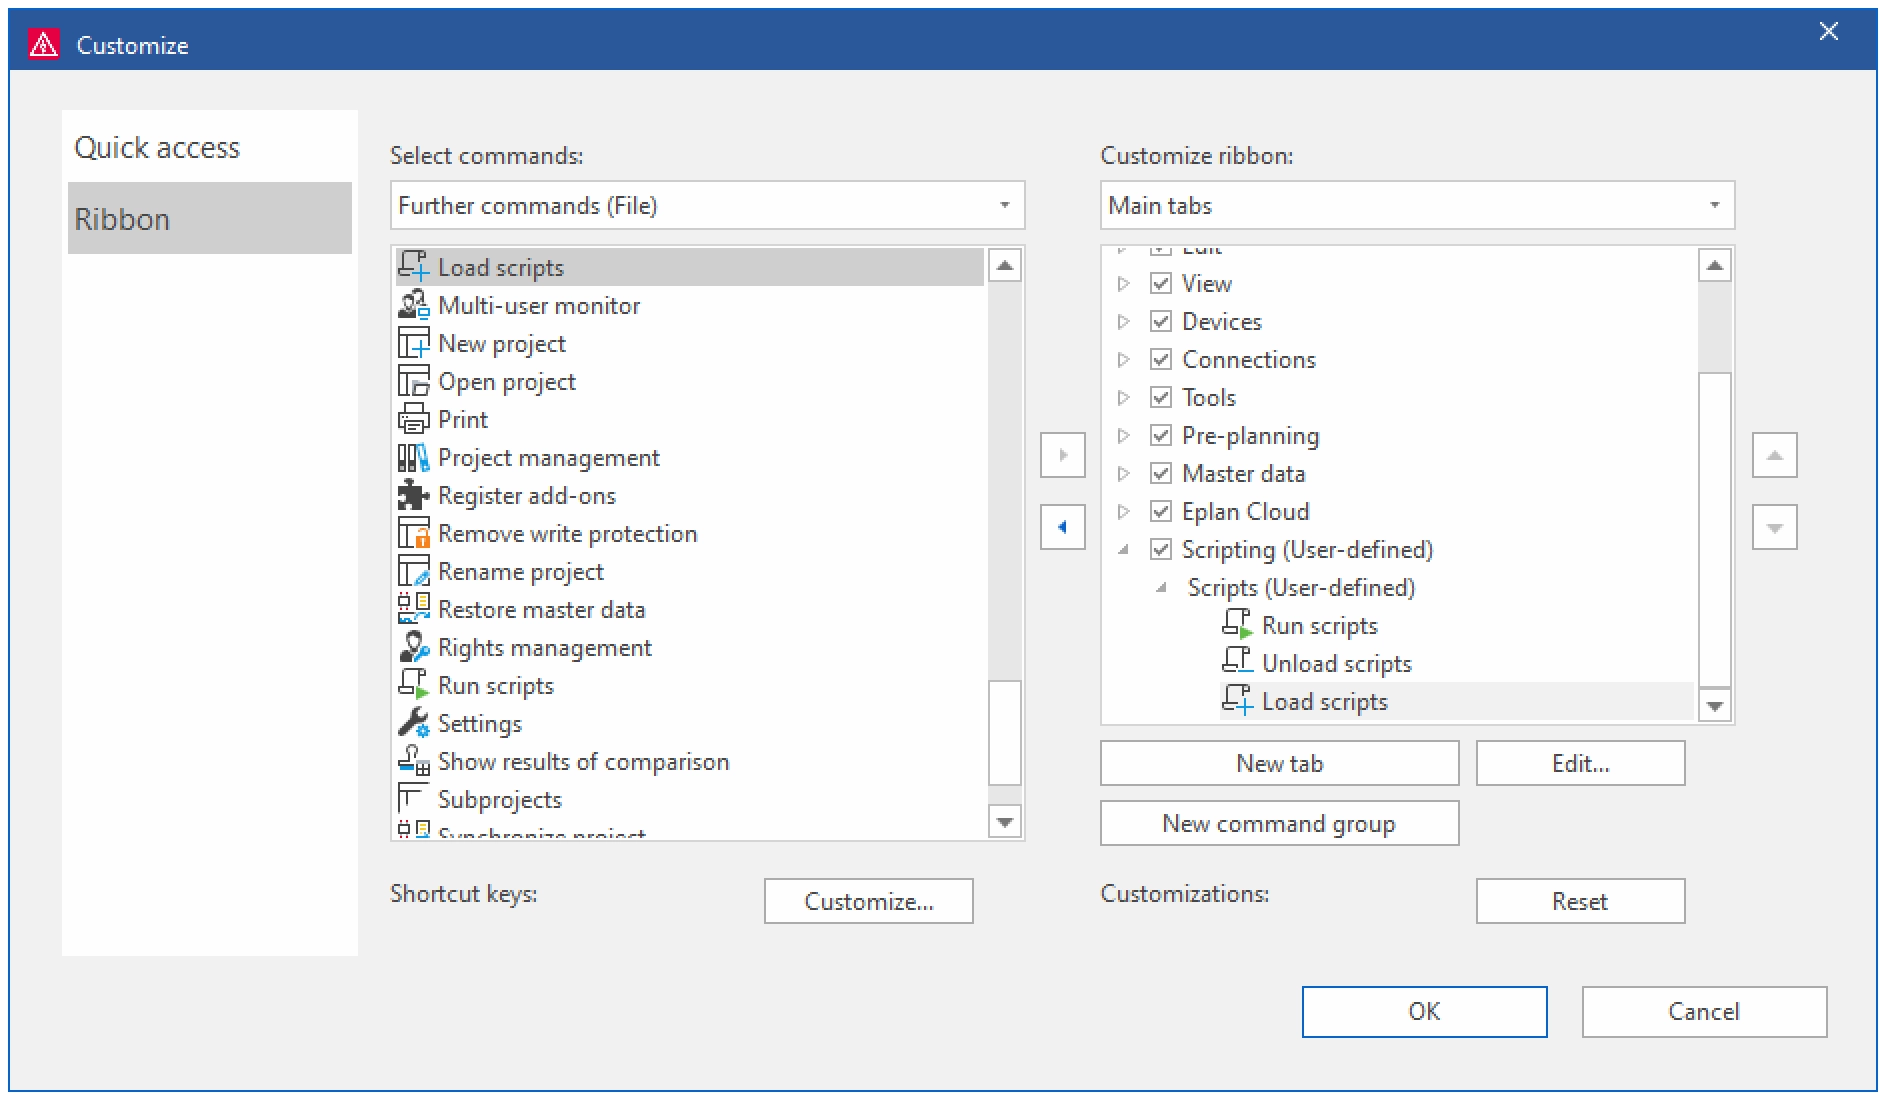This screenshot has height=1100, width=1884.
Task: Cancel the Customize dialog
Action: pos(1704,1011)
